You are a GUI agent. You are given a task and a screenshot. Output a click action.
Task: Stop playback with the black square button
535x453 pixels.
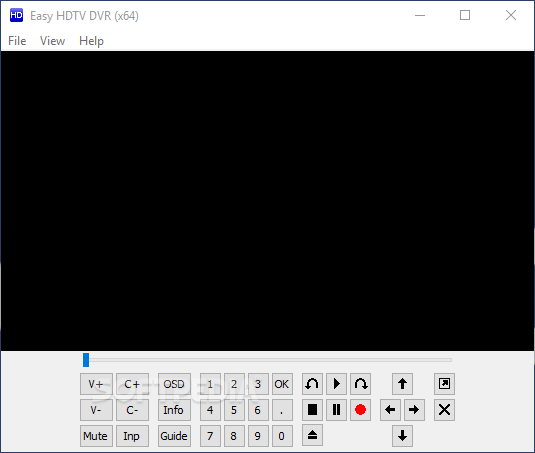(312, 410)
